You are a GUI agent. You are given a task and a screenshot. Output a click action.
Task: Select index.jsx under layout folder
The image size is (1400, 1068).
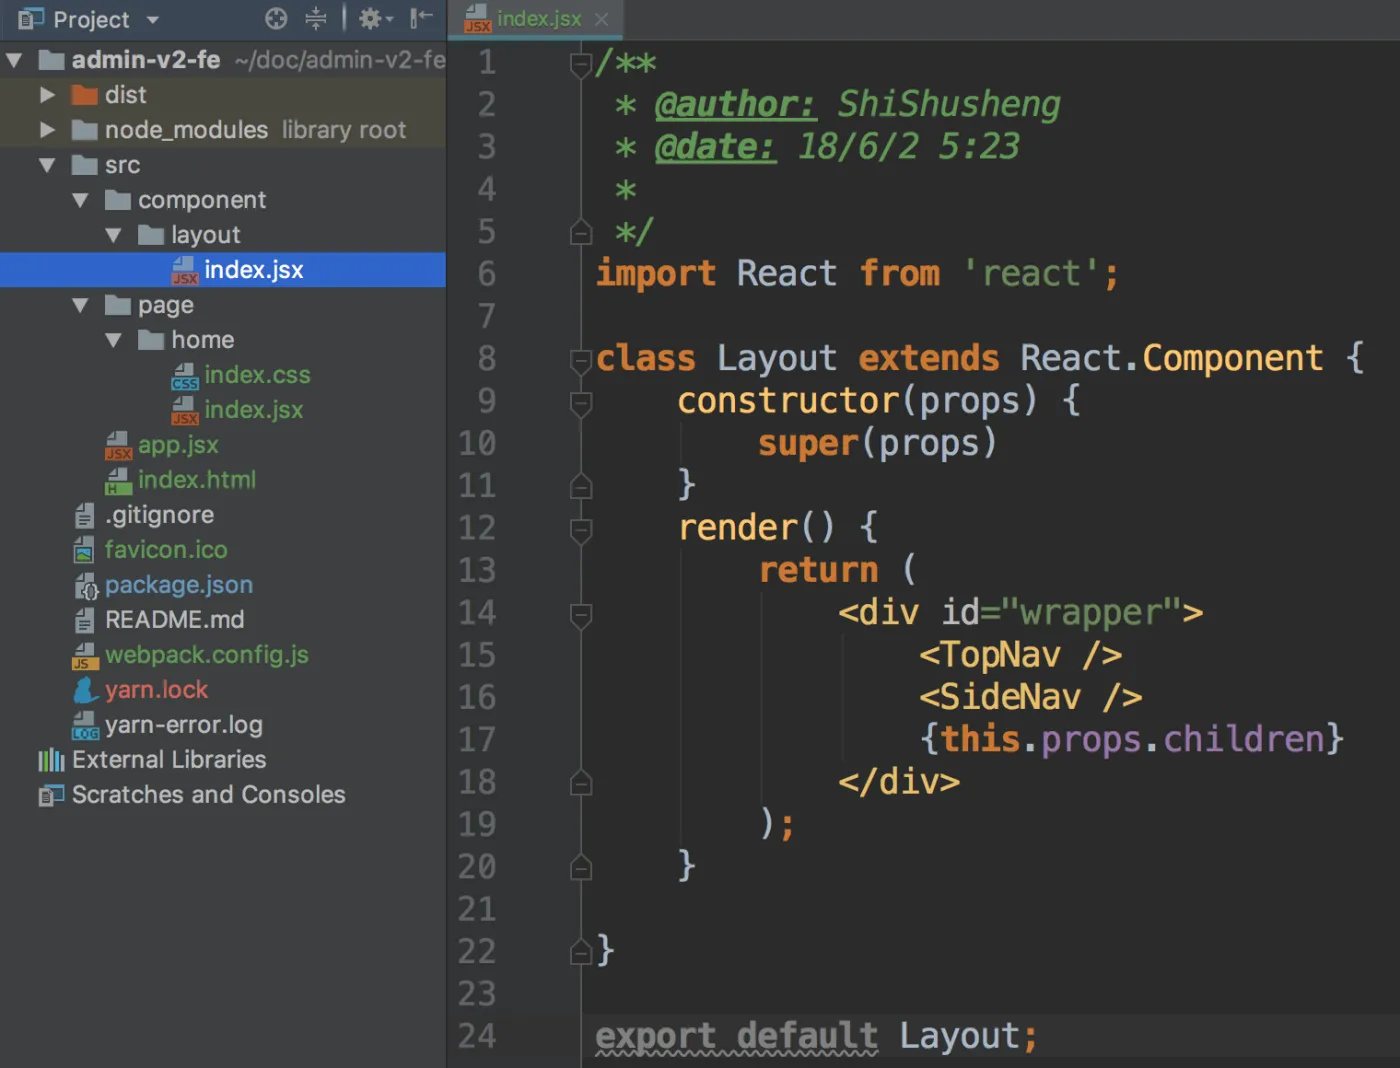click(223, 270)
